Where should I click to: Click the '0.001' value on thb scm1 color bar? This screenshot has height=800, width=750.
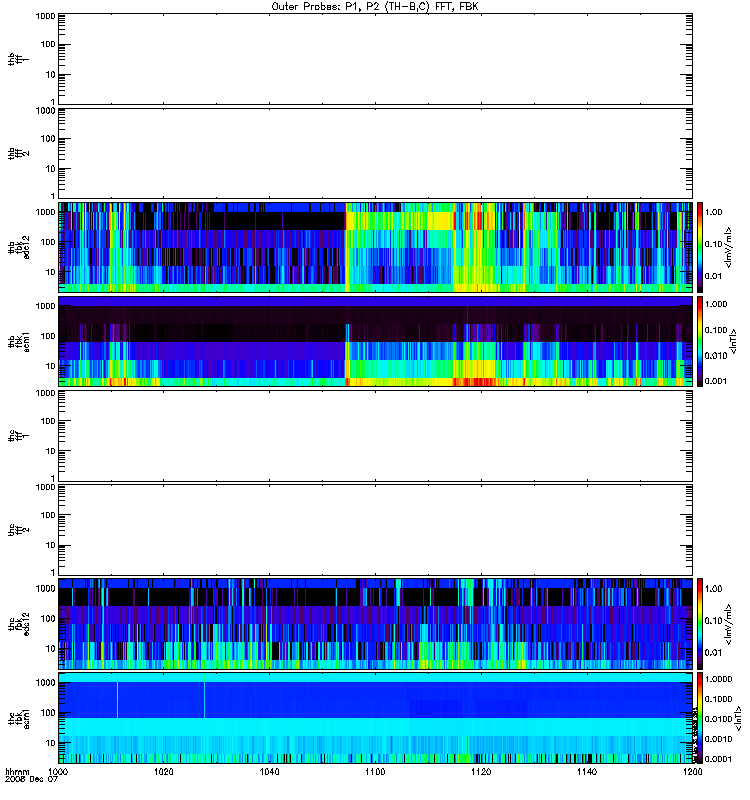click(716, 381)
